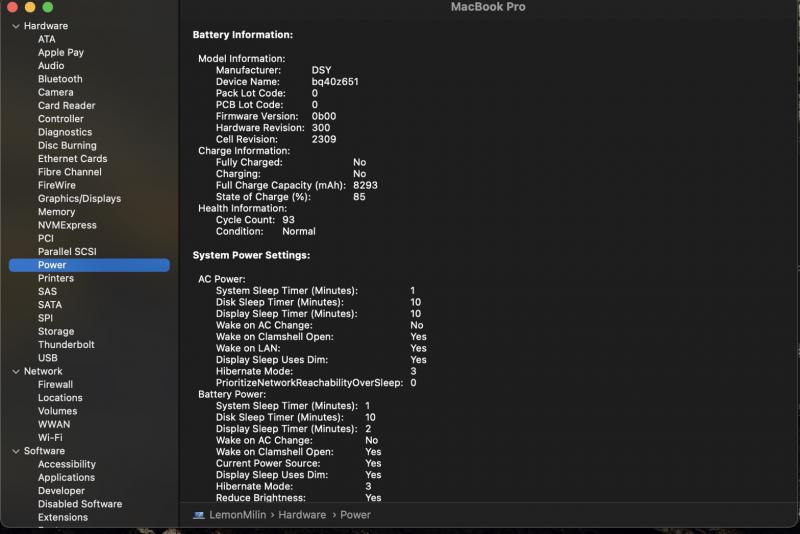Click the Full Charge Capacity value 8293
This screenshot has width=800, height=534.
365,185
